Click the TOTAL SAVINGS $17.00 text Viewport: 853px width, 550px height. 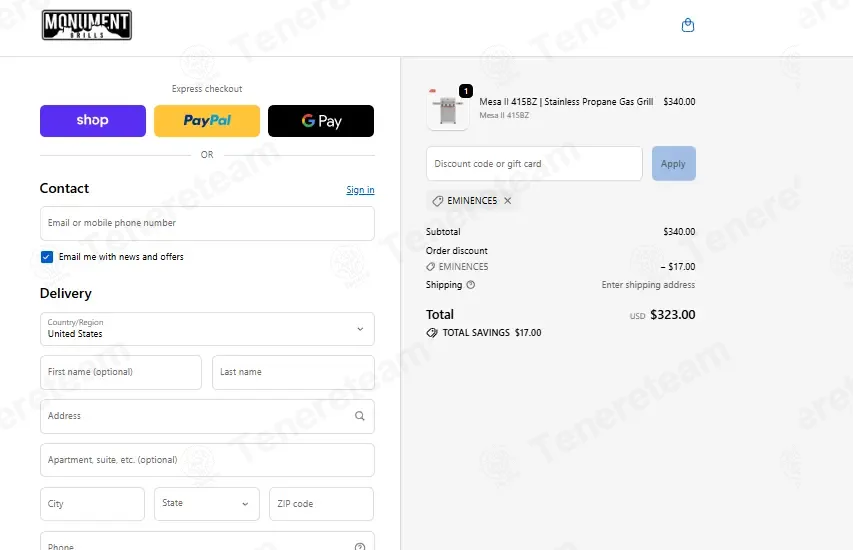tap(492, 332)
